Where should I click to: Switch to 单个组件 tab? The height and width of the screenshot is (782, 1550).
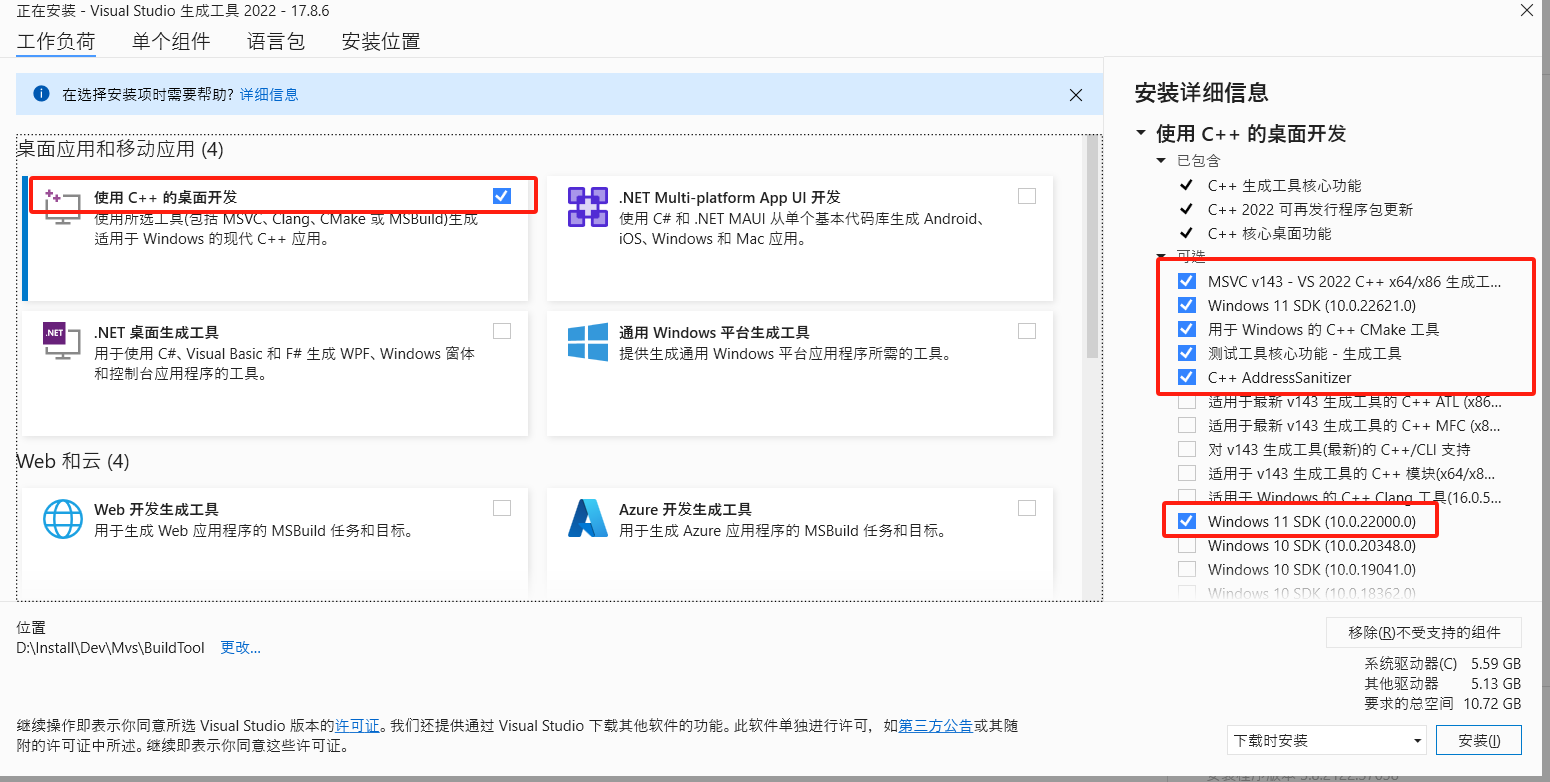click(171, 41)
